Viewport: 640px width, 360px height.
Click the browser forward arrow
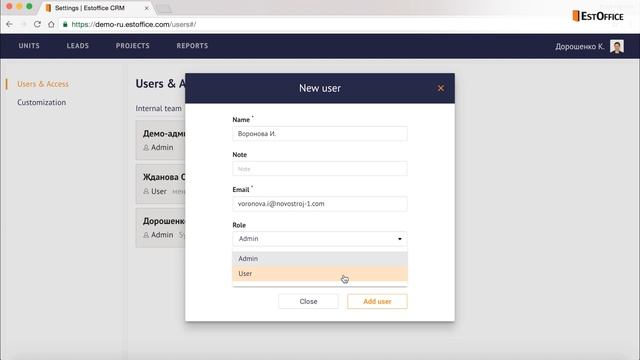[23, 24]
